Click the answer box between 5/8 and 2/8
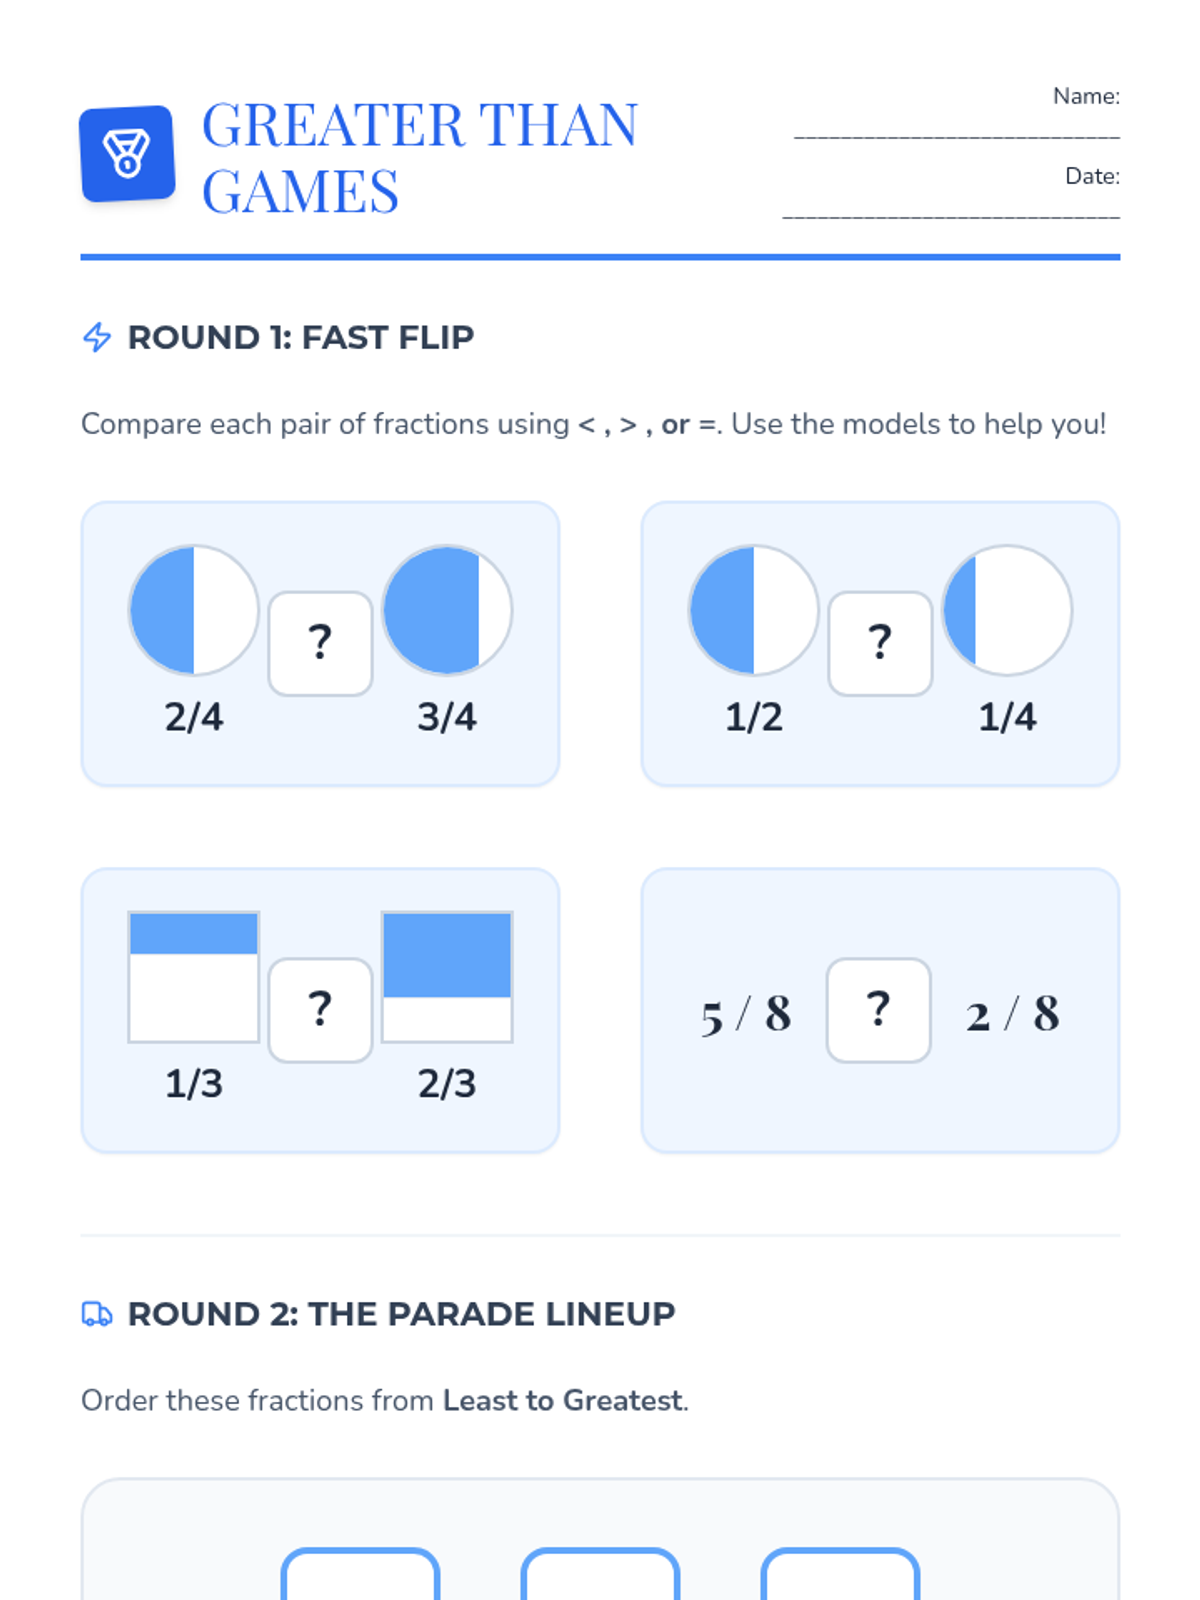This screenshot has width=1200, height=1600. point(878,1010)
